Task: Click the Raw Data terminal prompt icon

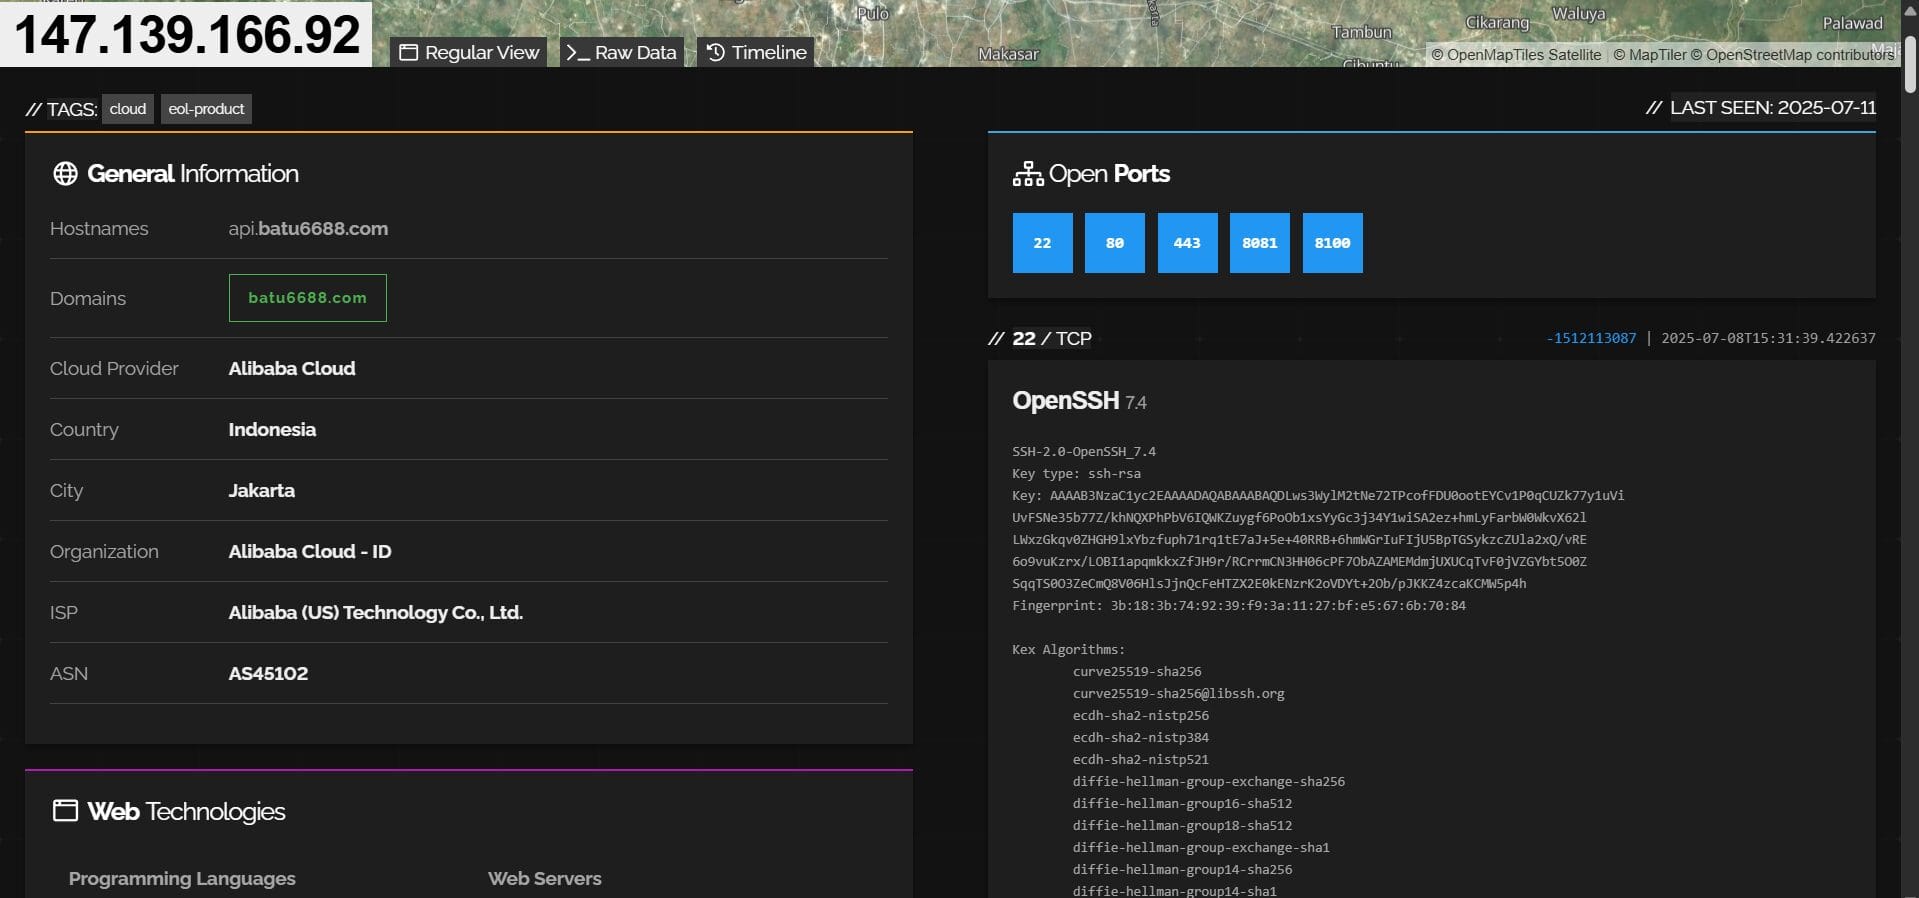Action: coord(577,53)
